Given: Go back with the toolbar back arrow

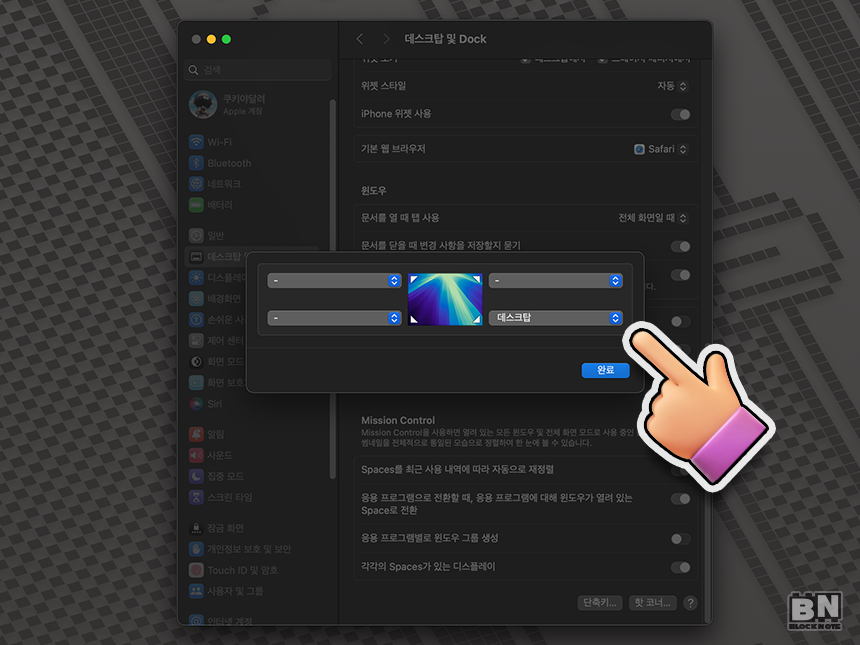Looking at the screenshot, I should tap(360, 39).
